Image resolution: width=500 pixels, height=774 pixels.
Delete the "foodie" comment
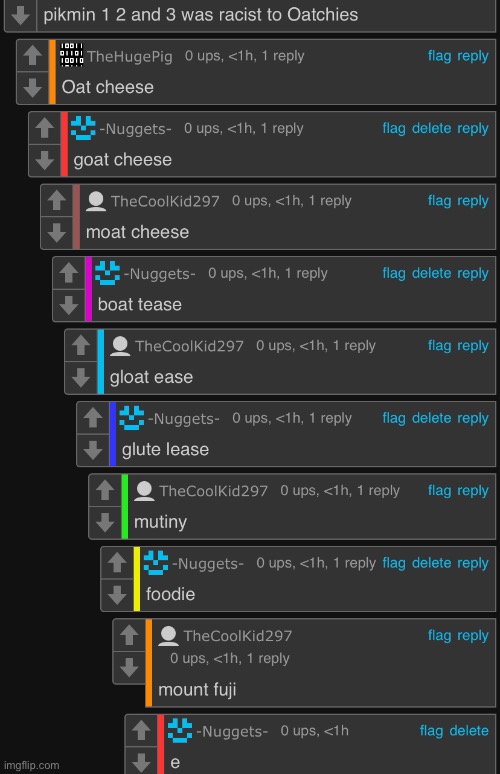pos(431,563)
